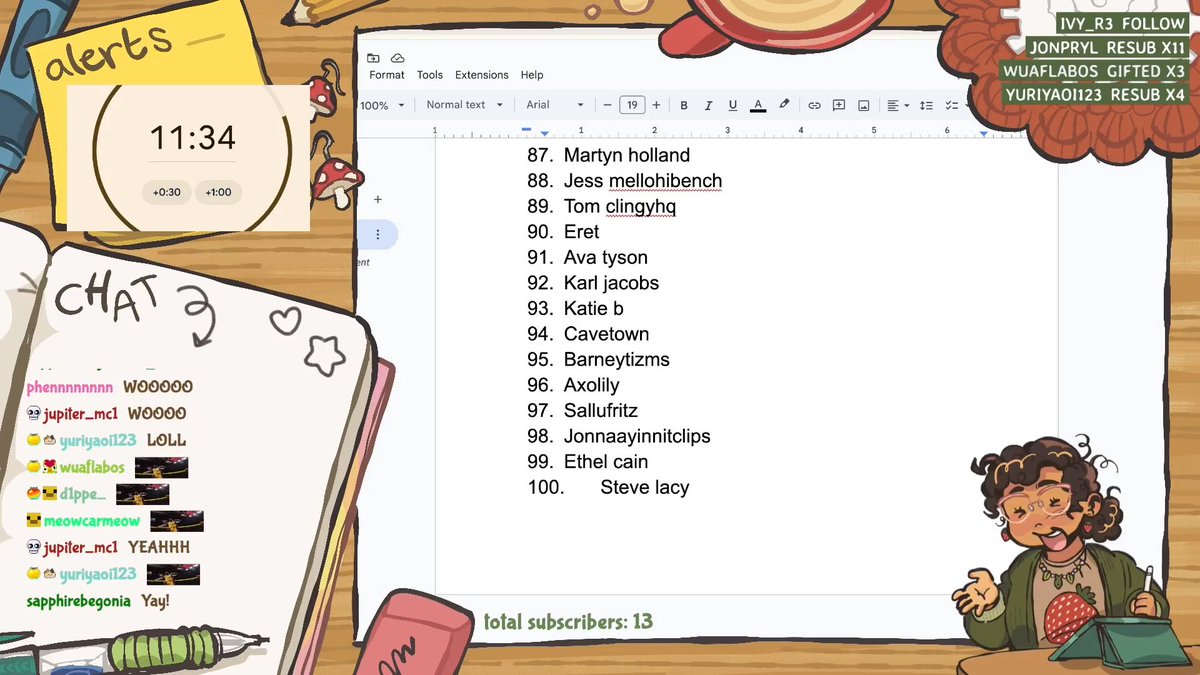Click chat username phennnnnnnn

[70, 387]
